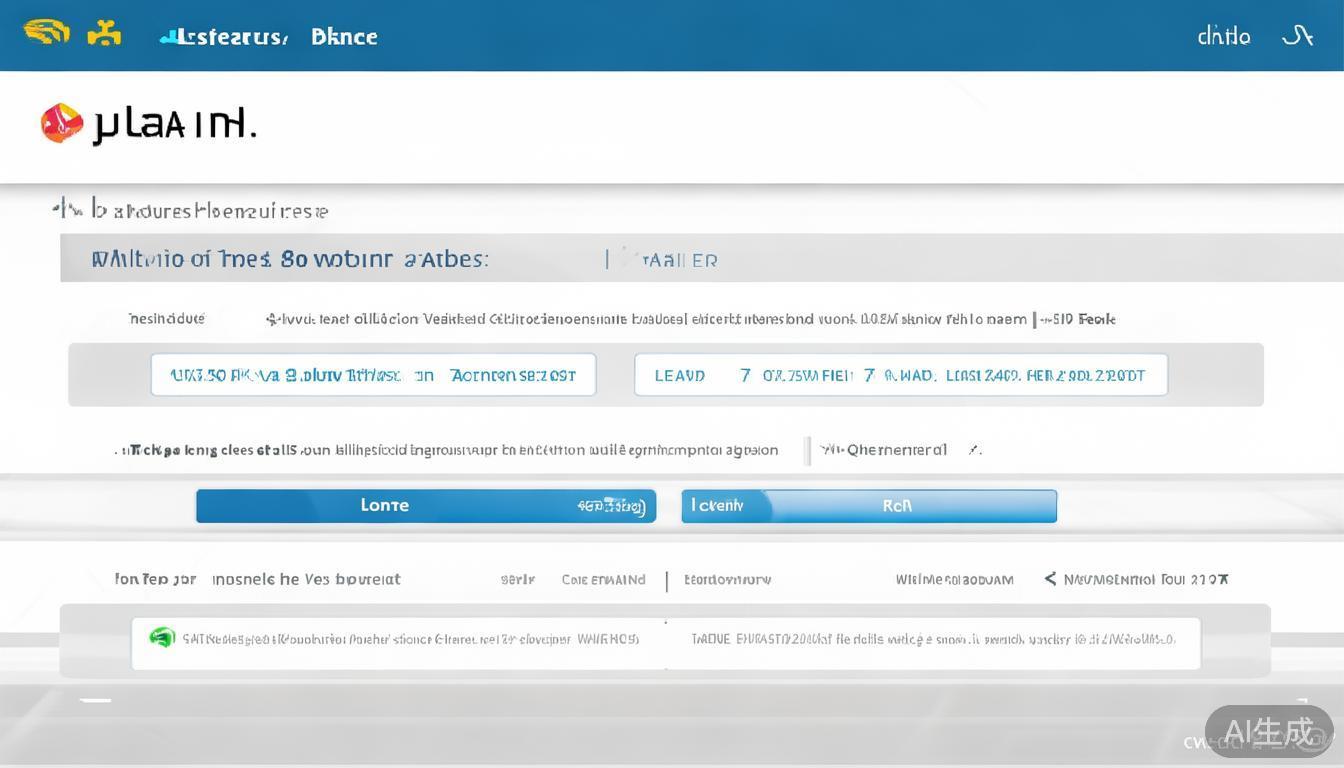This screenshot has width=1344, height=768.
Task: Click the red-orange plaainh brand logo
Action: pyautogui.click(x=61, y=123)
